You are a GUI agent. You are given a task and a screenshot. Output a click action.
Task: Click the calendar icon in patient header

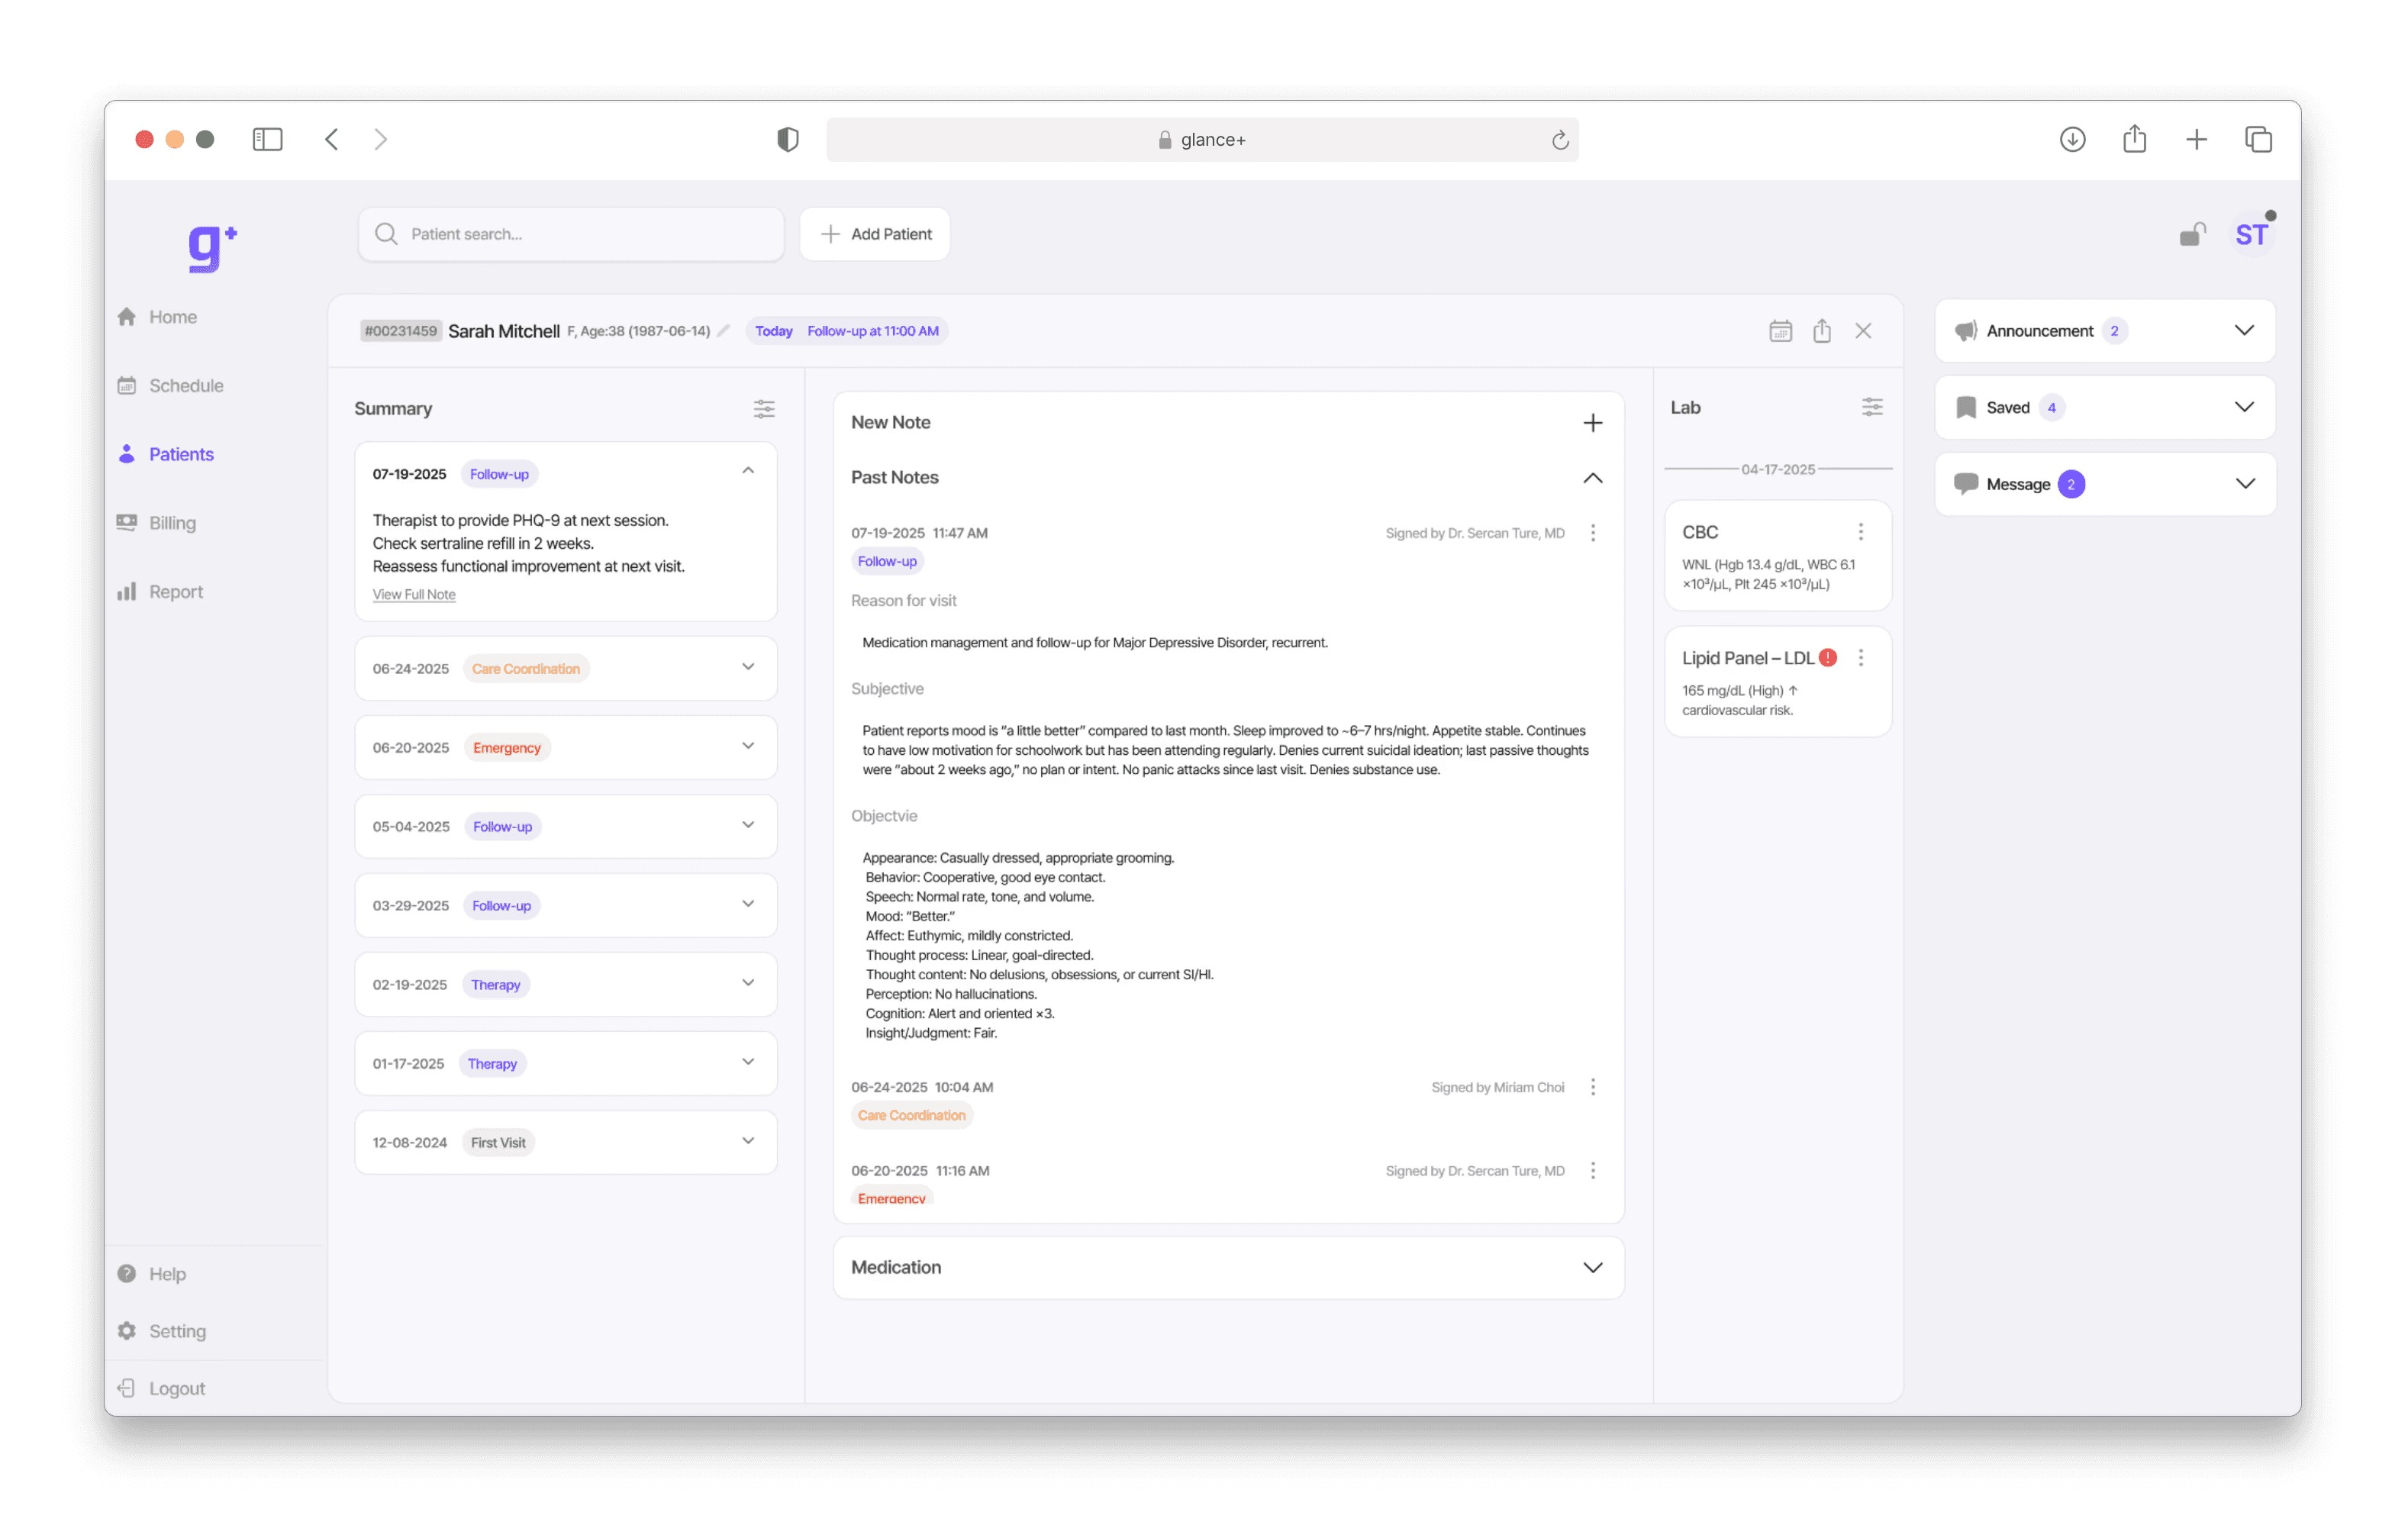(1780, 331)
